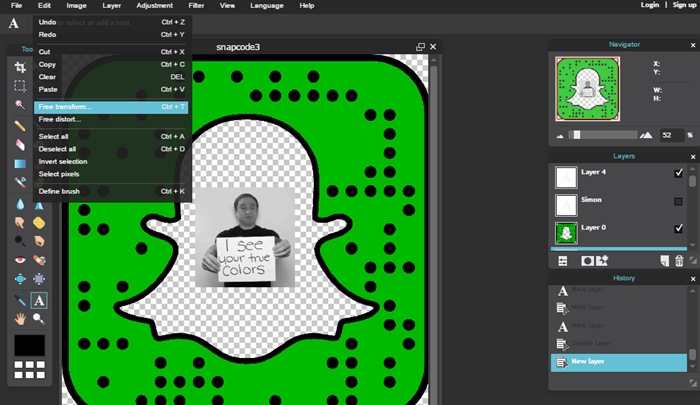Open the Filter menu
700x405 pixels.
196,5
